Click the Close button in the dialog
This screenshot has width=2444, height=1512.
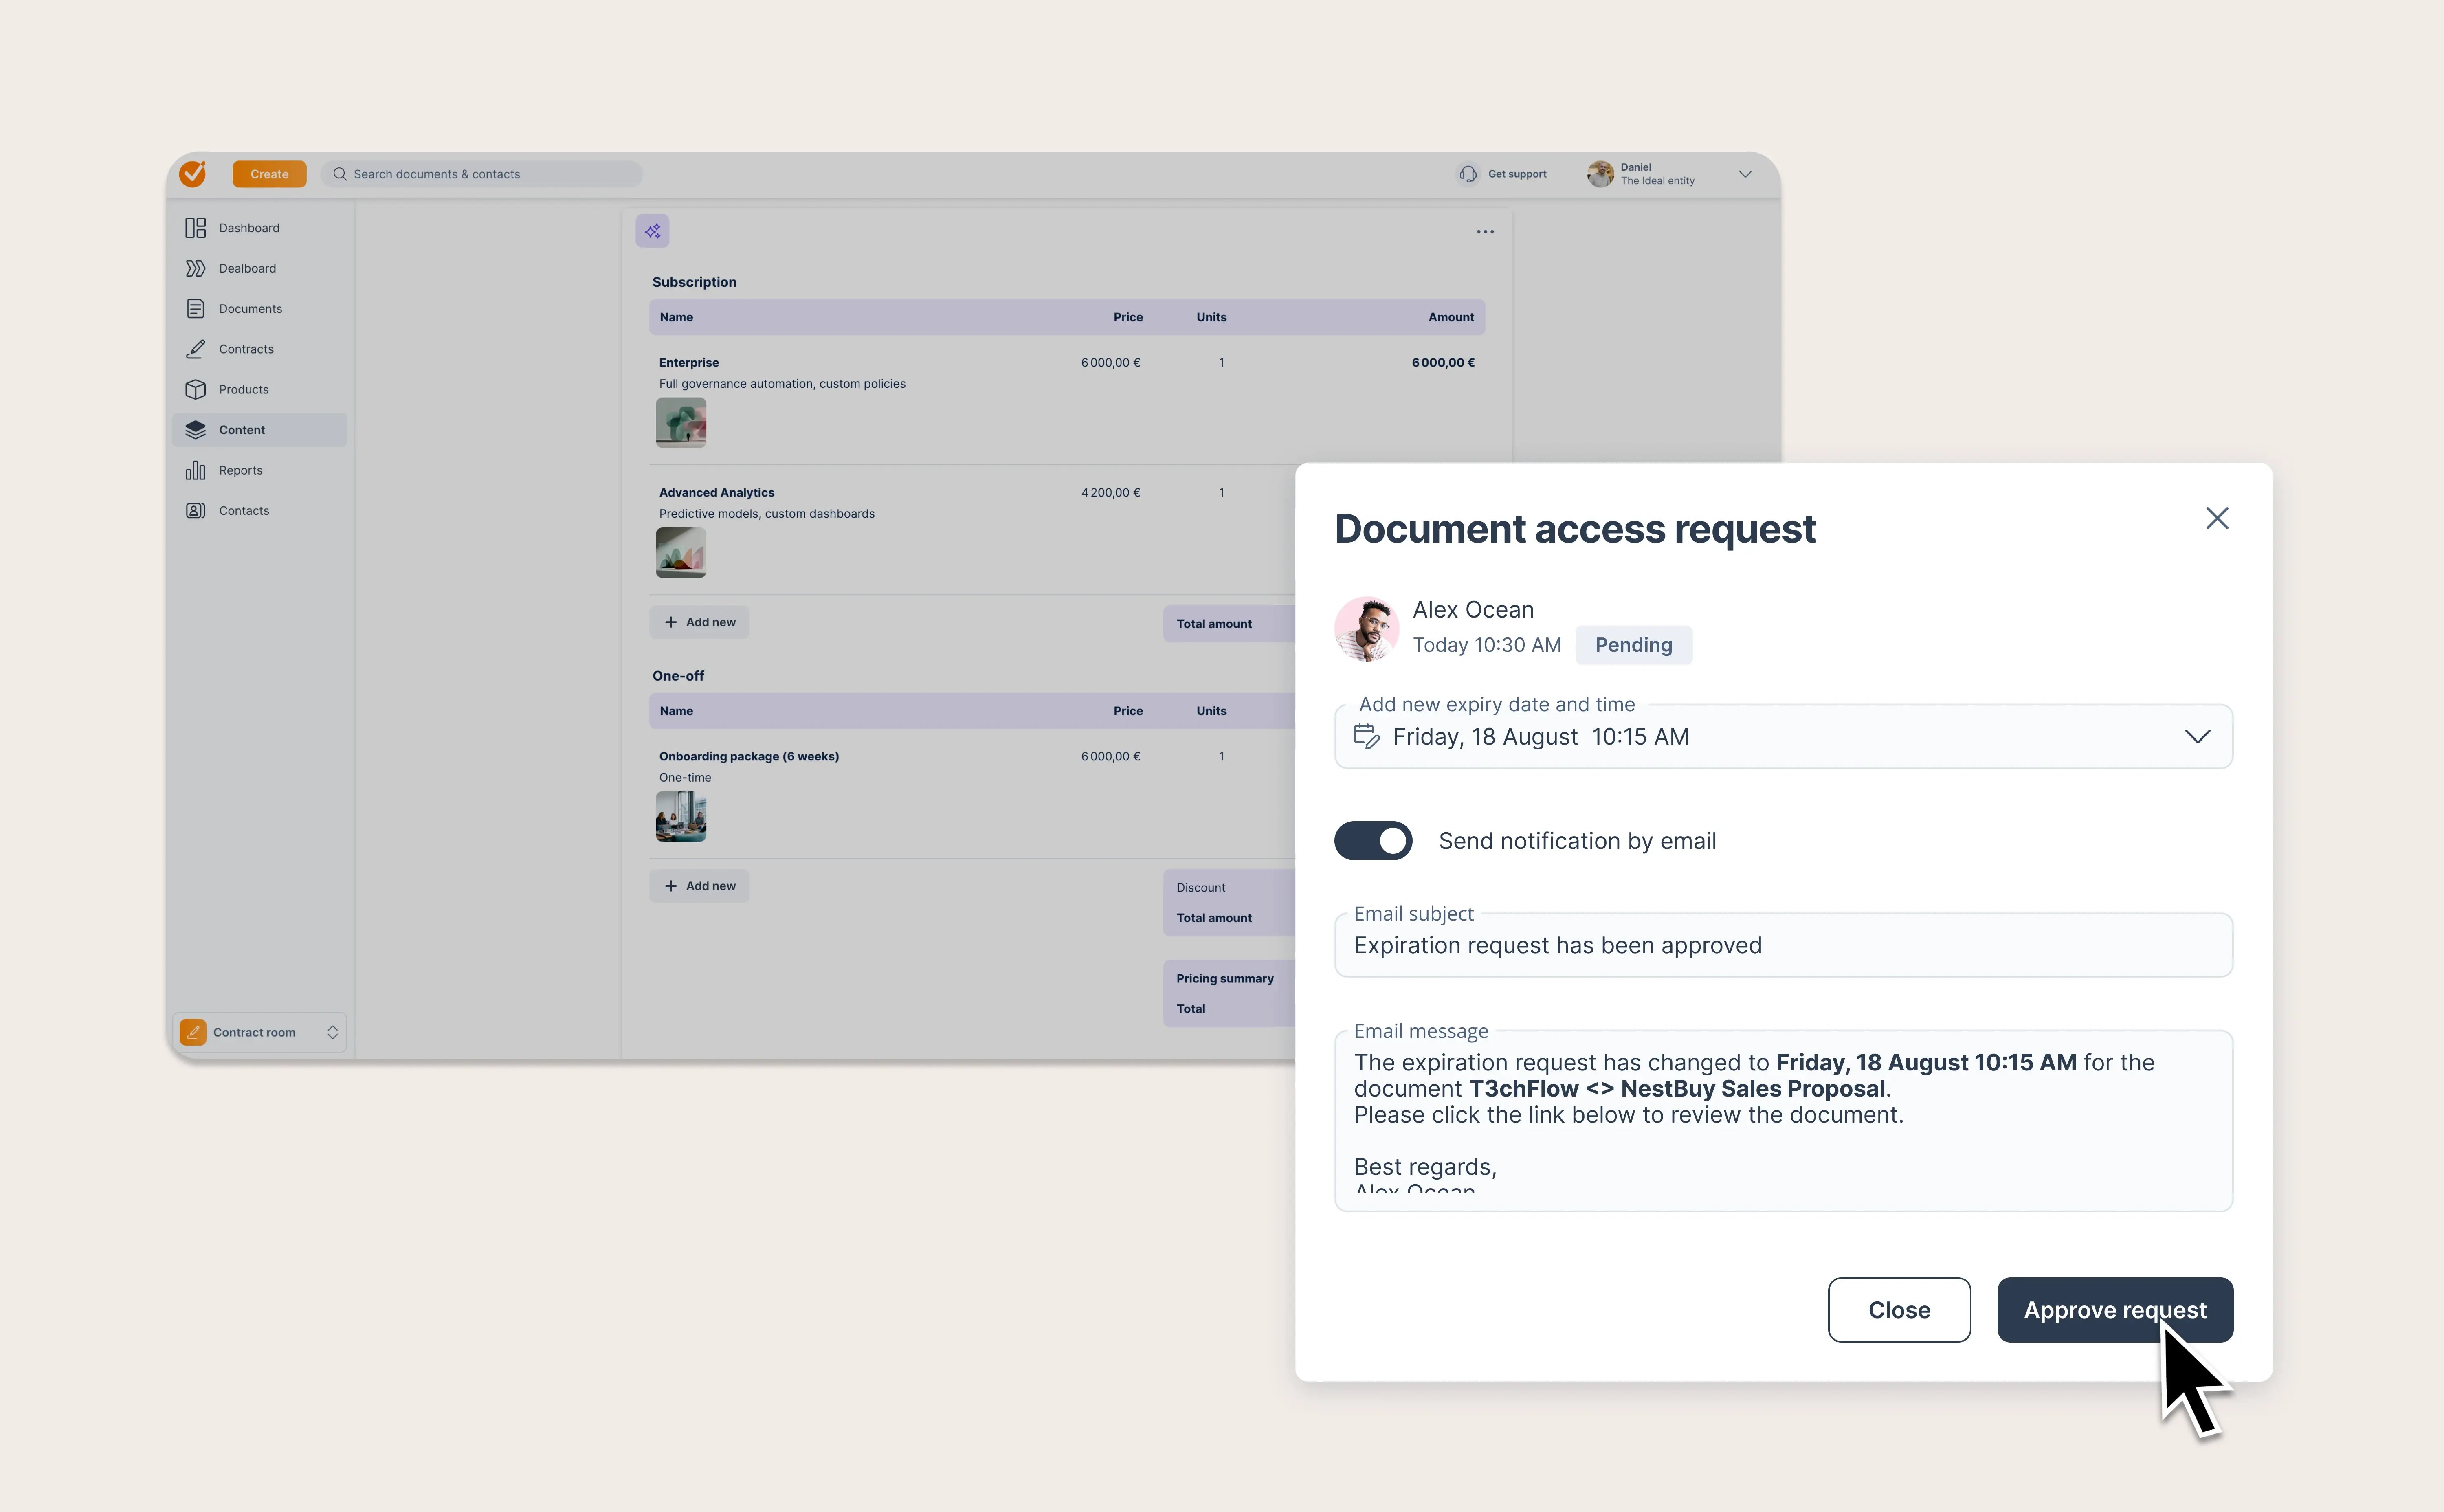coord(1899,1310)
